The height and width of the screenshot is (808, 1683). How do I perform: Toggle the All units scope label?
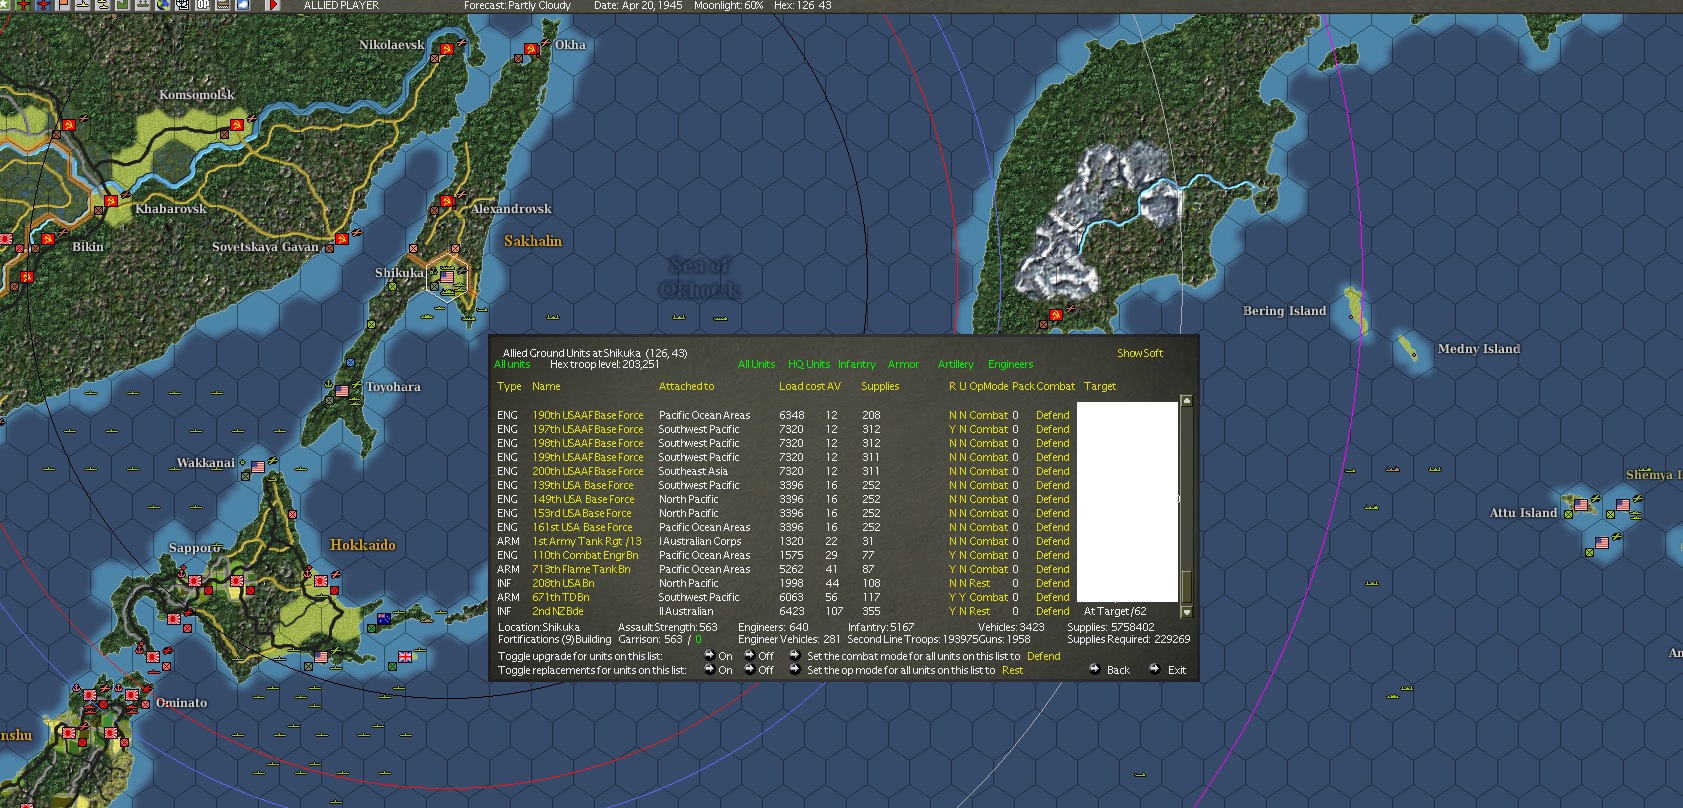tap(512, 364)
